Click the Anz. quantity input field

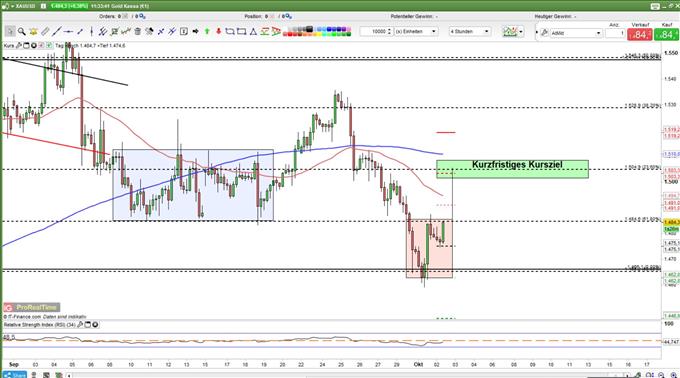[615, 33]
